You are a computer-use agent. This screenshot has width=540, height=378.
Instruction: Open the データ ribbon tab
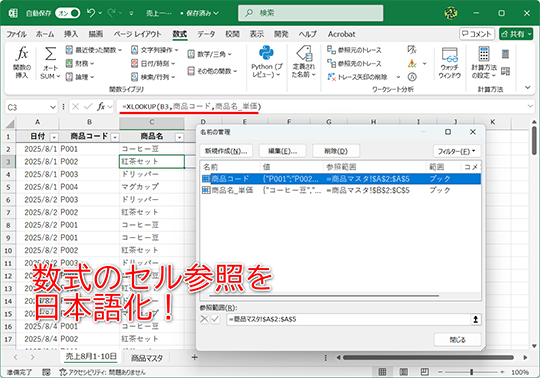pos(206,34)
